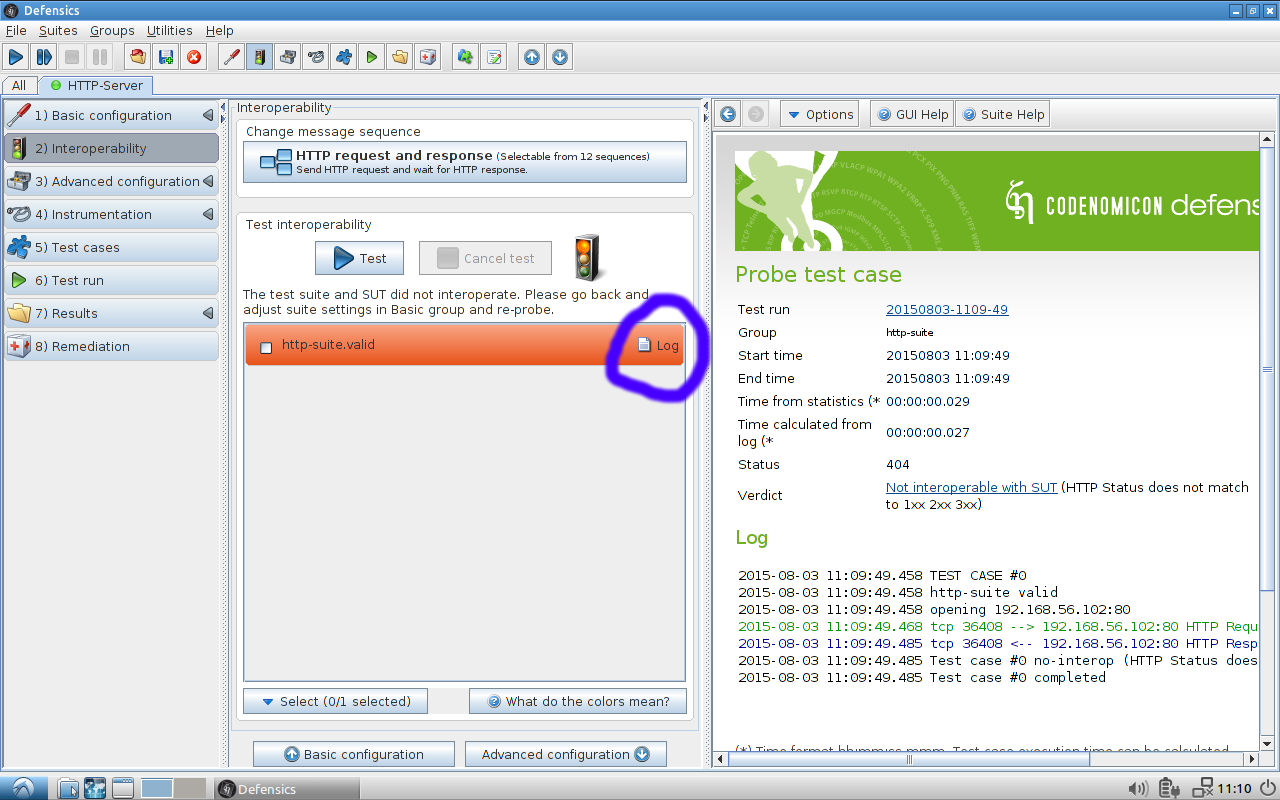Expand the Advanced configuration arrow in sidebar

[x=208, y=181]
